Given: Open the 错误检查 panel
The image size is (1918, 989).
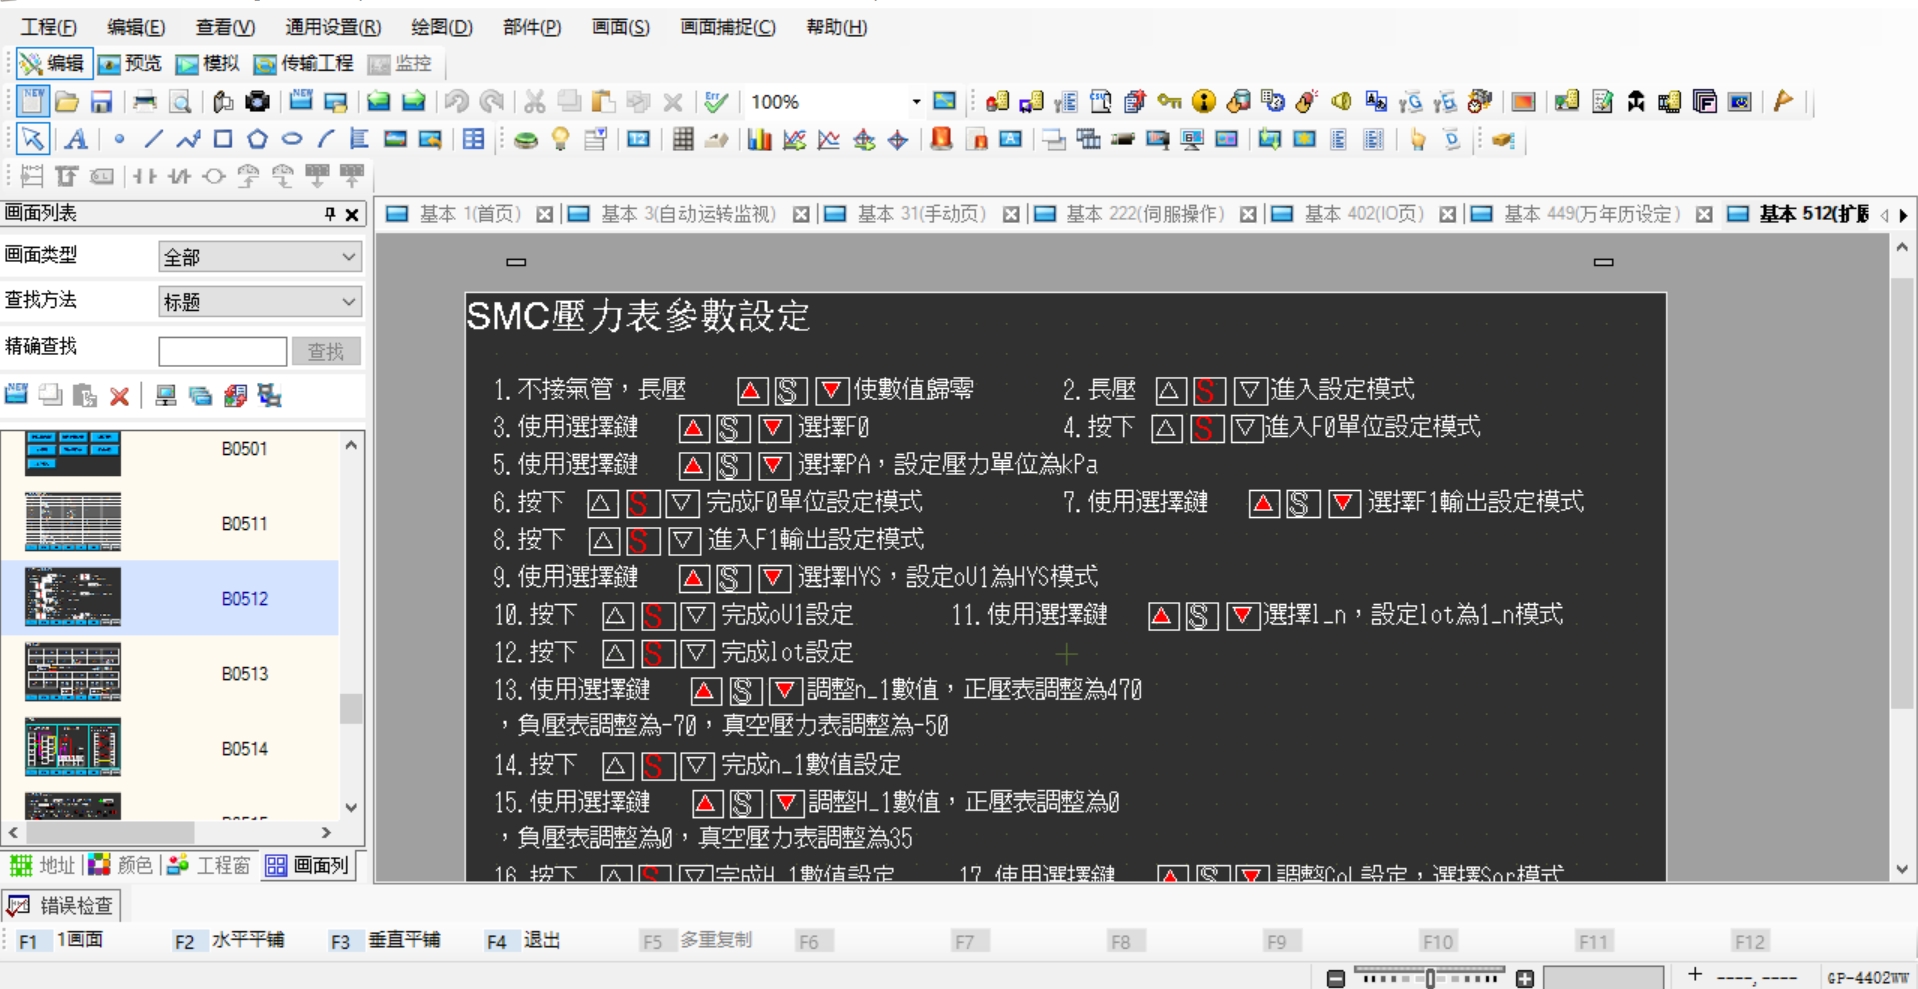Looking at the screenshot, I should [x=62, y=906].
